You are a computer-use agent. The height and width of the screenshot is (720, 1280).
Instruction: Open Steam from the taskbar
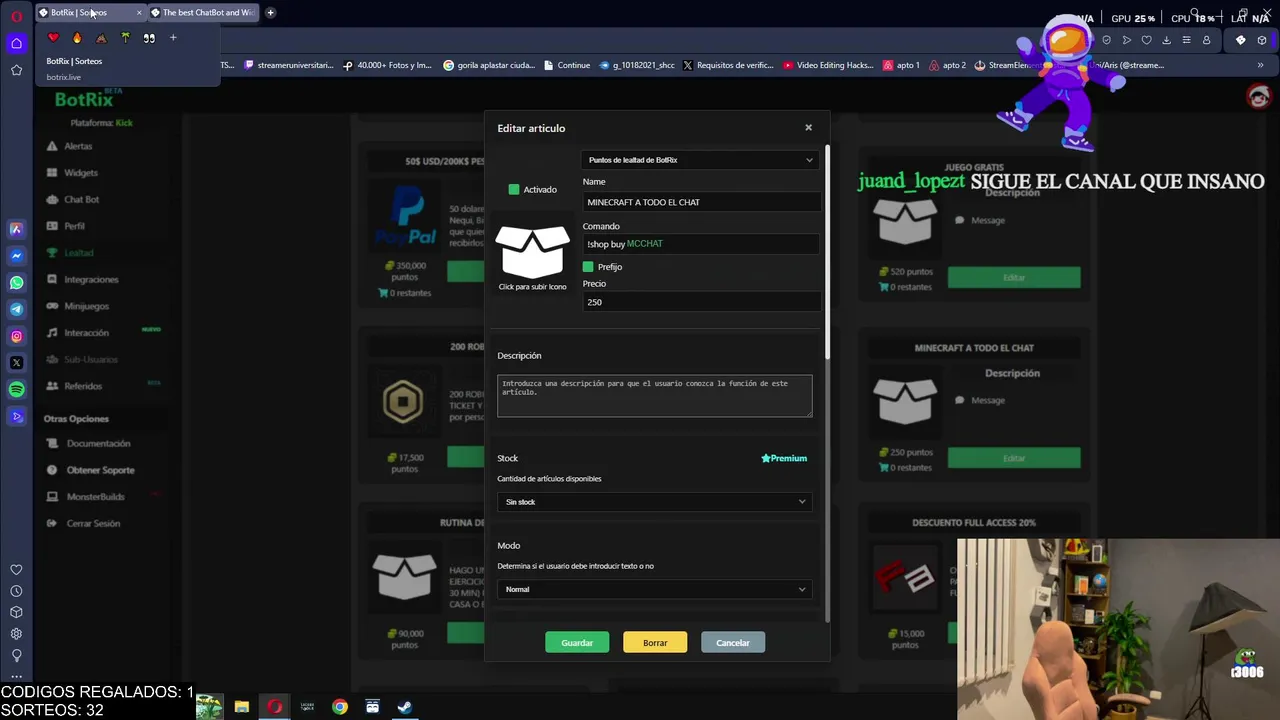(405, 707)
